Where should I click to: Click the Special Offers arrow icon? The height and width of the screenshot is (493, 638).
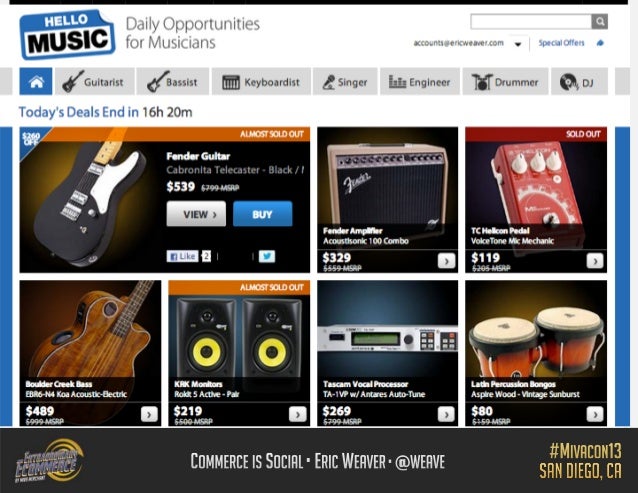tap(600, 43)
